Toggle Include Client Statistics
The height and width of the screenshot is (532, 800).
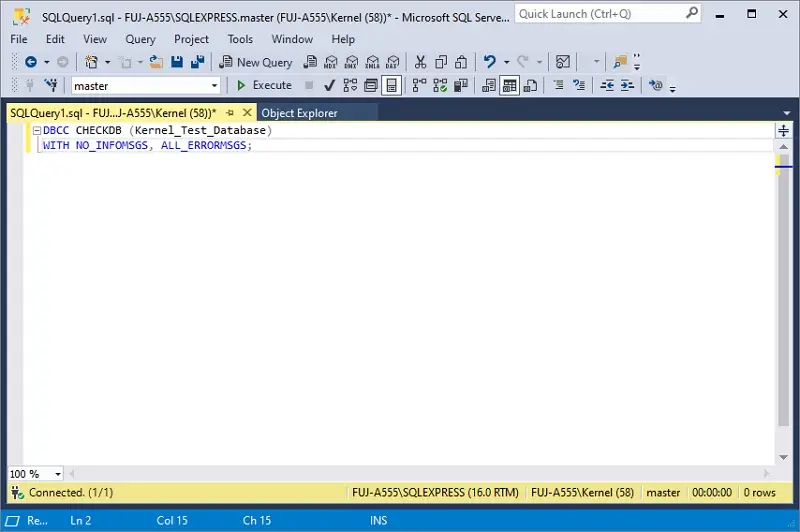(x=461, y=85)
